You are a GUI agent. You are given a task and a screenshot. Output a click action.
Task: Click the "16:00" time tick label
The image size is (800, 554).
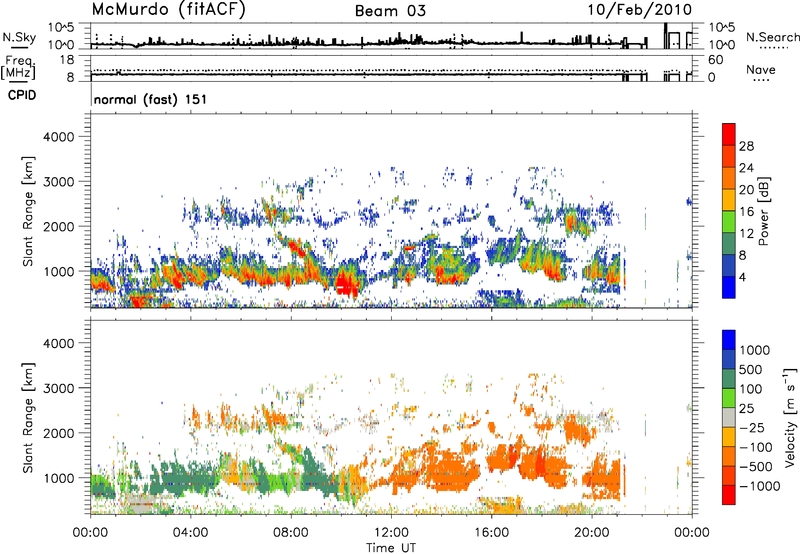pyautogui.click(x=491, y=533)
